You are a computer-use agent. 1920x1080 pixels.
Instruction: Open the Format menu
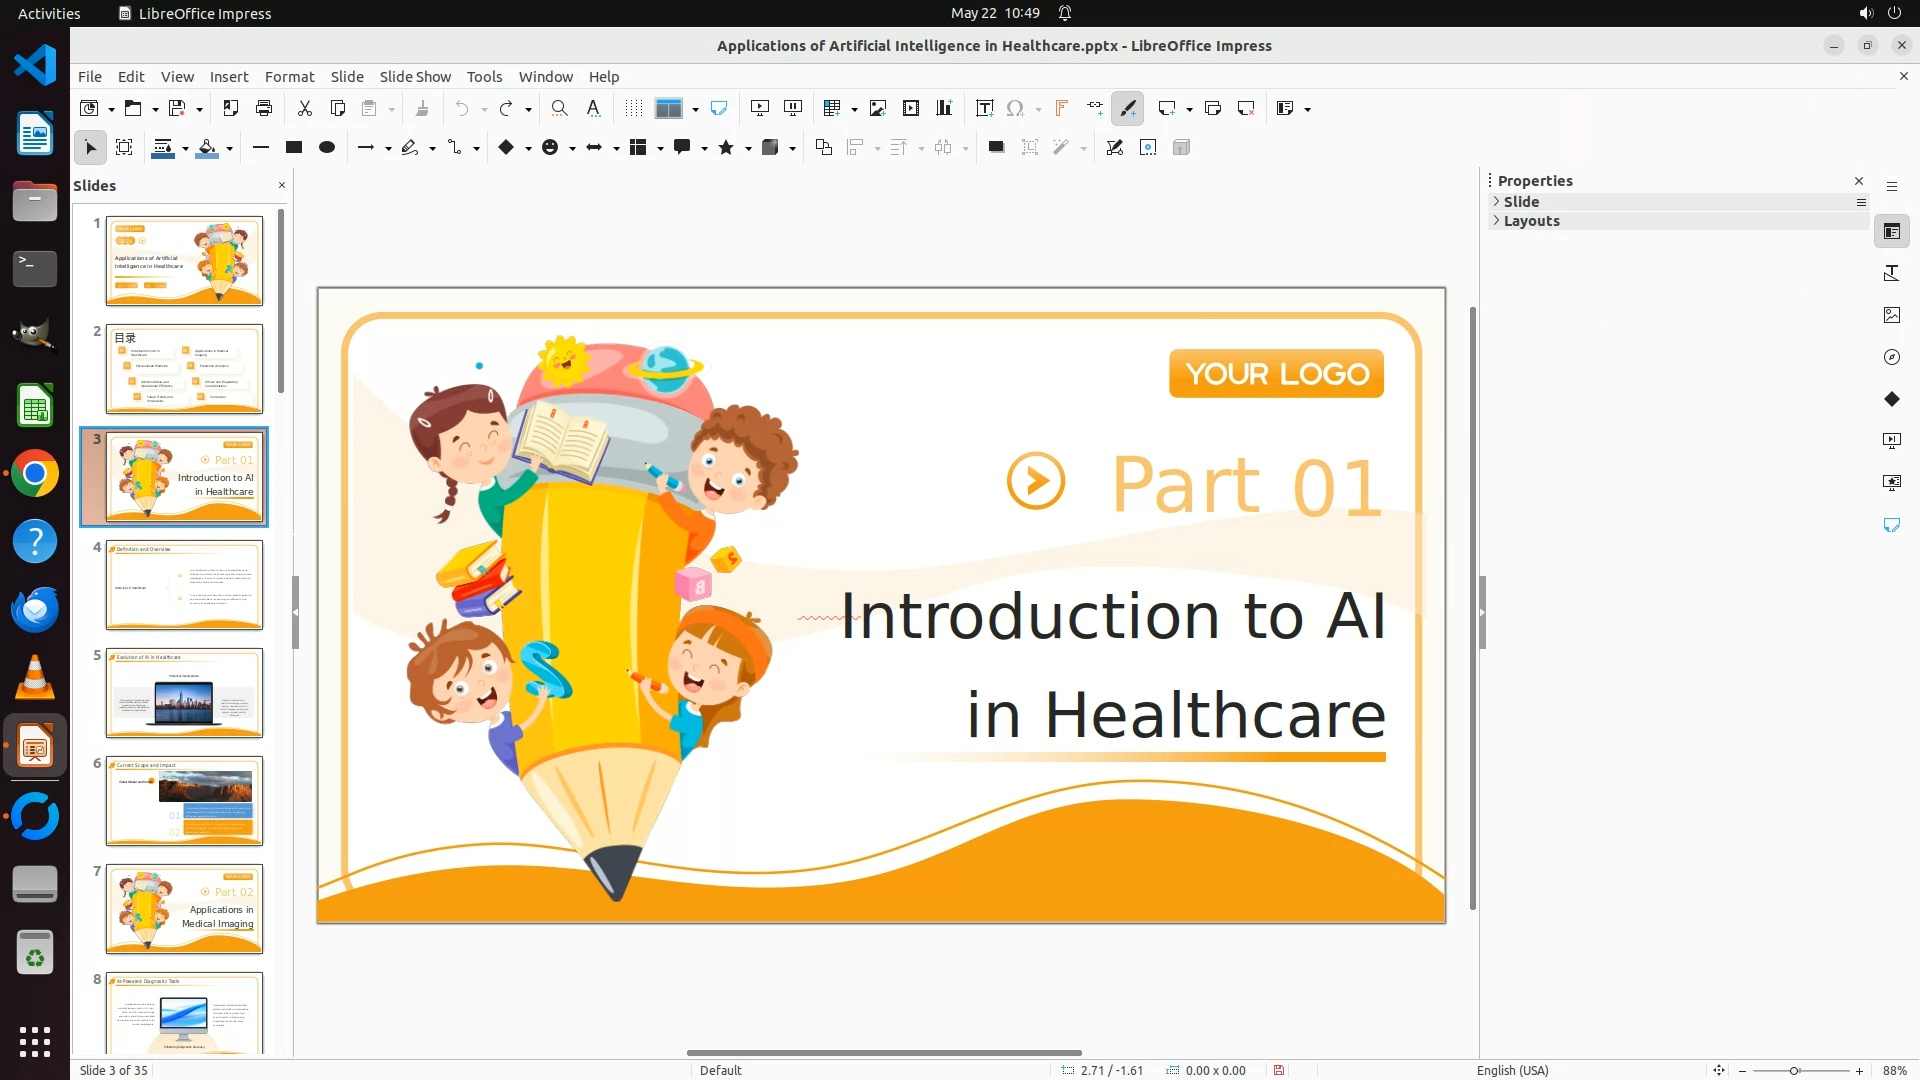click(x=289, y=76)
